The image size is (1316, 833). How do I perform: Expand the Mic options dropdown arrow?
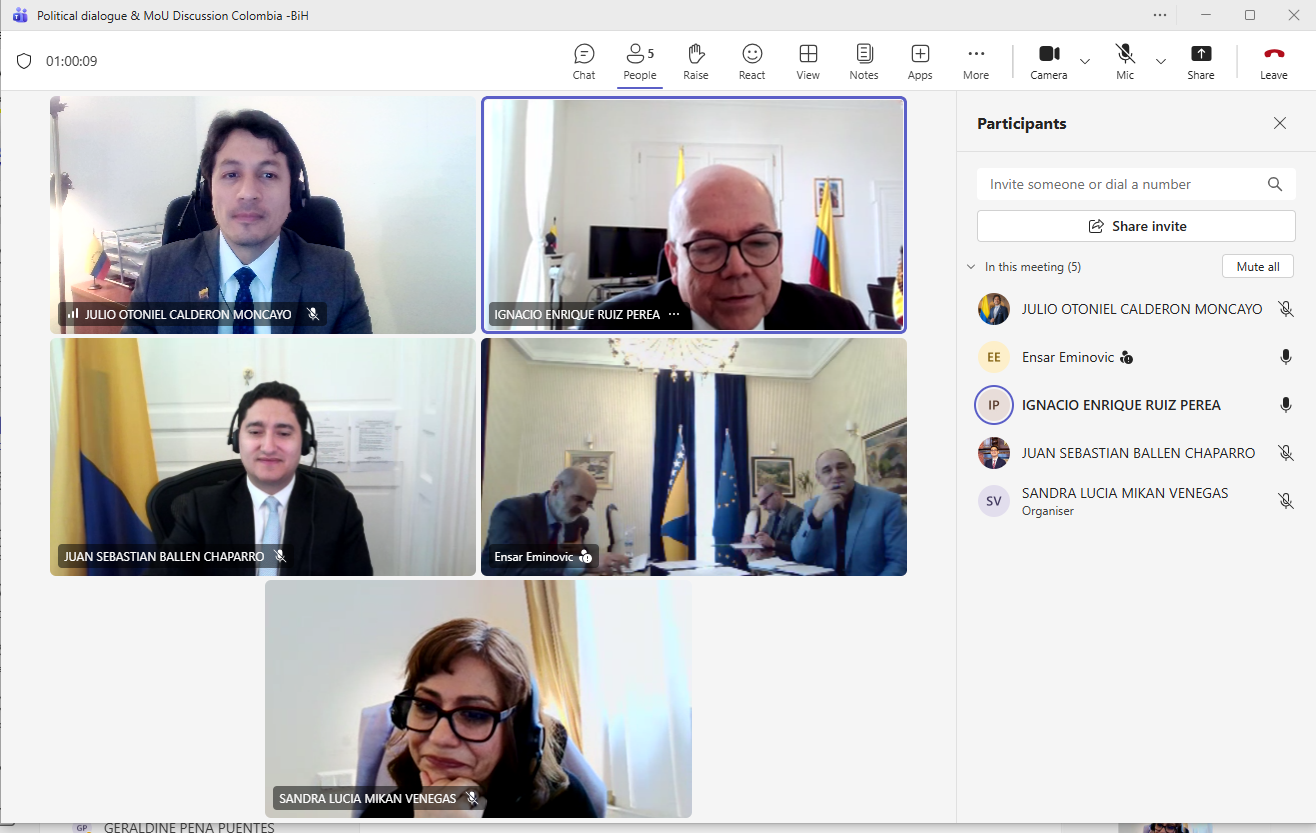(1161, 61)
